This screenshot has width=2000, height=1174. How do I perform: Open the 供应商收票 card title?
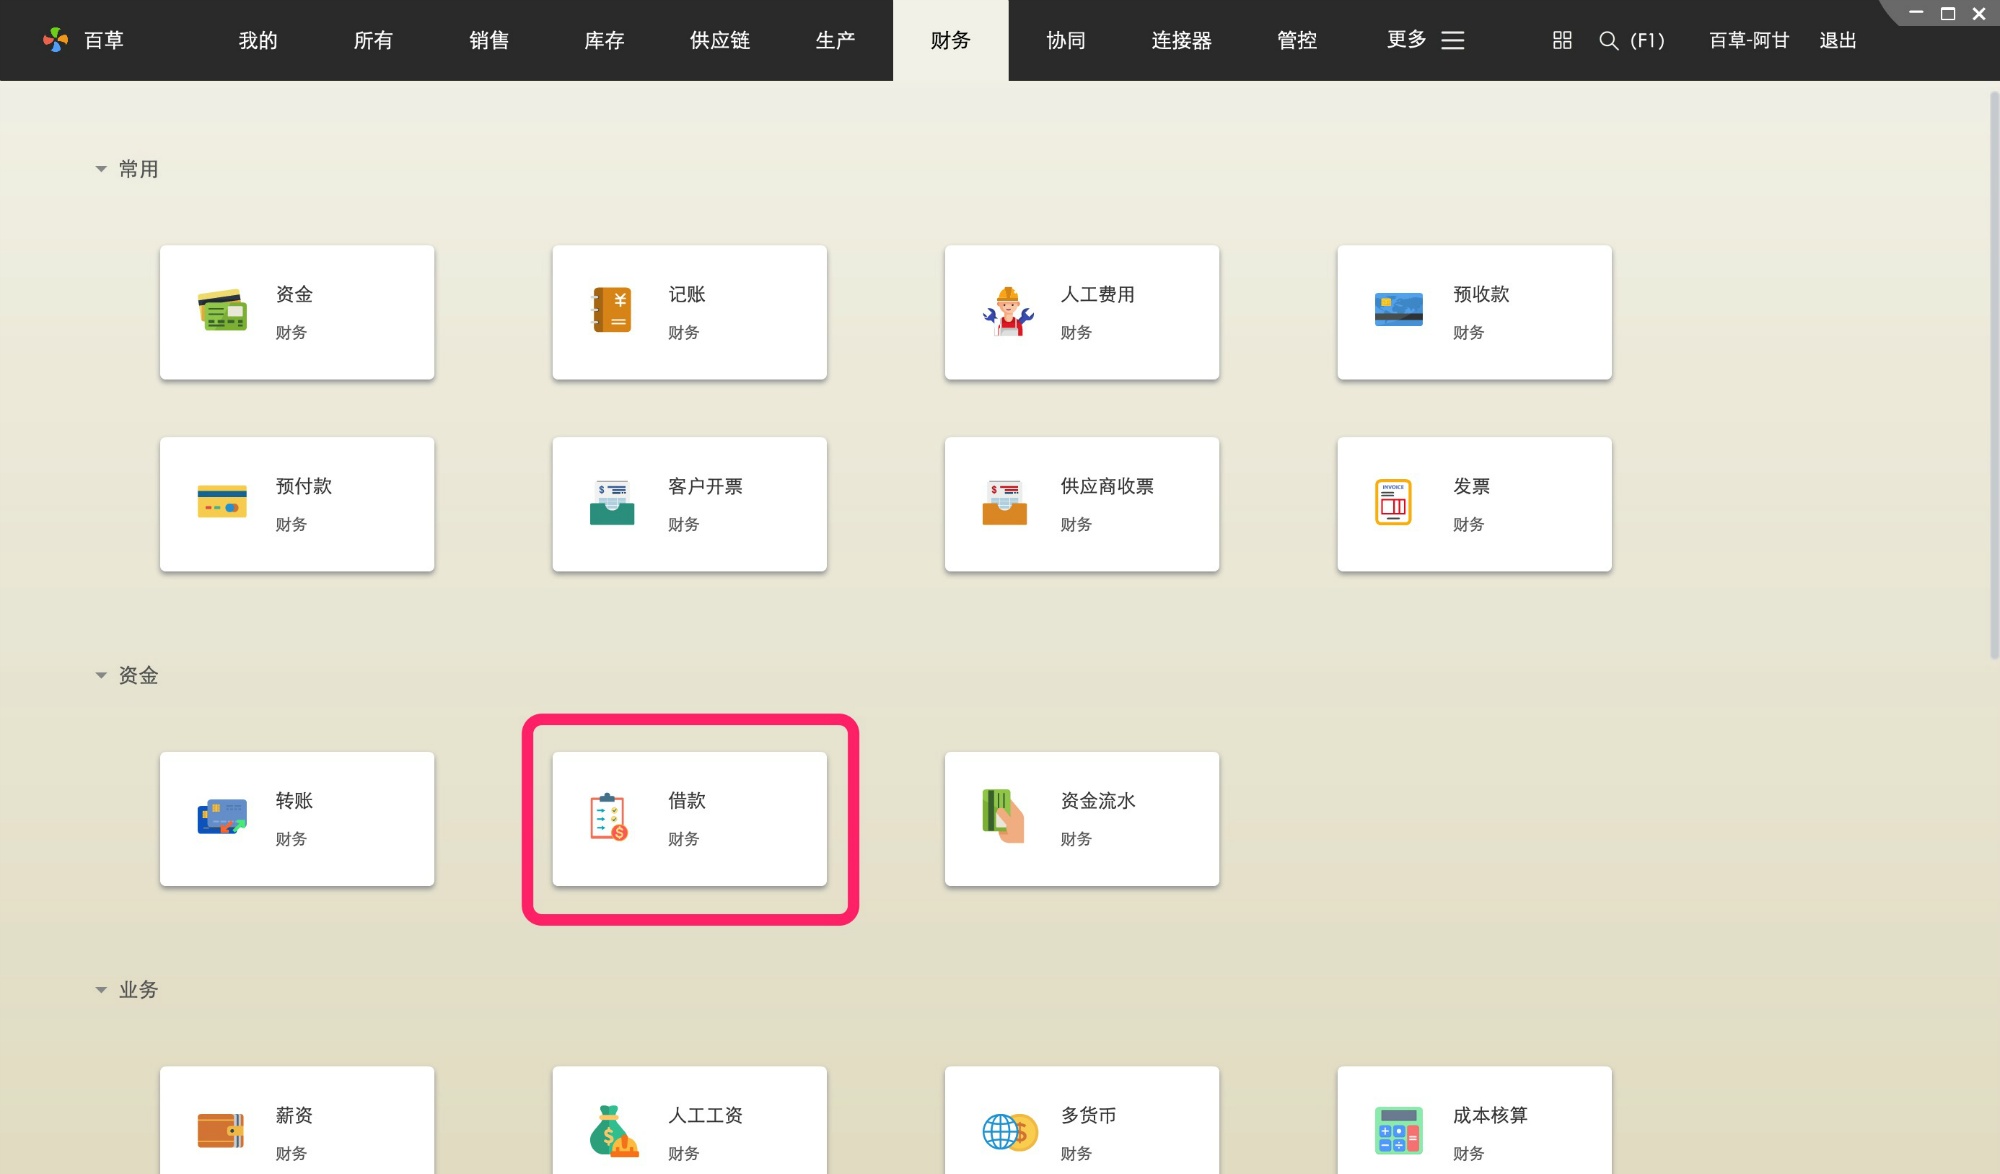coord(1107,486)
